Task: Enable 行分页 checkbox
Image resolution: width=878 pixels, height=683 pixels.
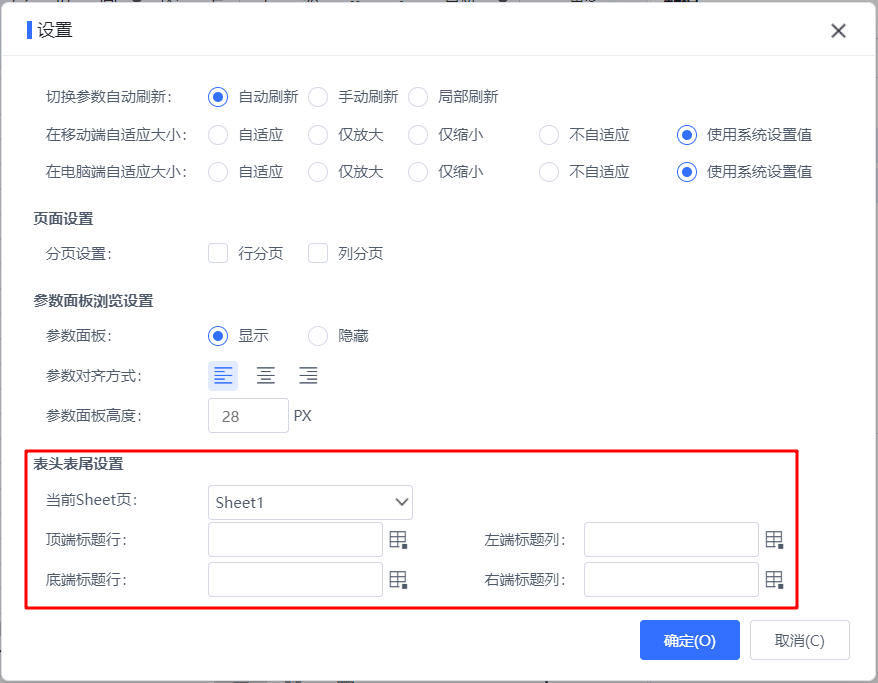Action: [218, 253]
